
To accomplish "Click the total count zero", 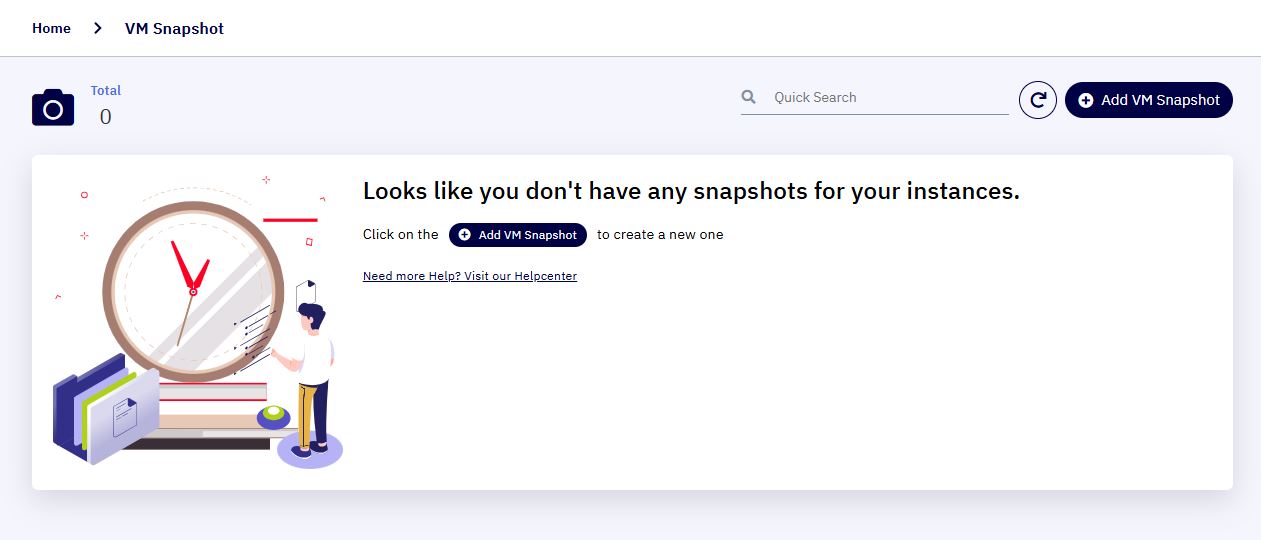I will (x=105, y=117).
